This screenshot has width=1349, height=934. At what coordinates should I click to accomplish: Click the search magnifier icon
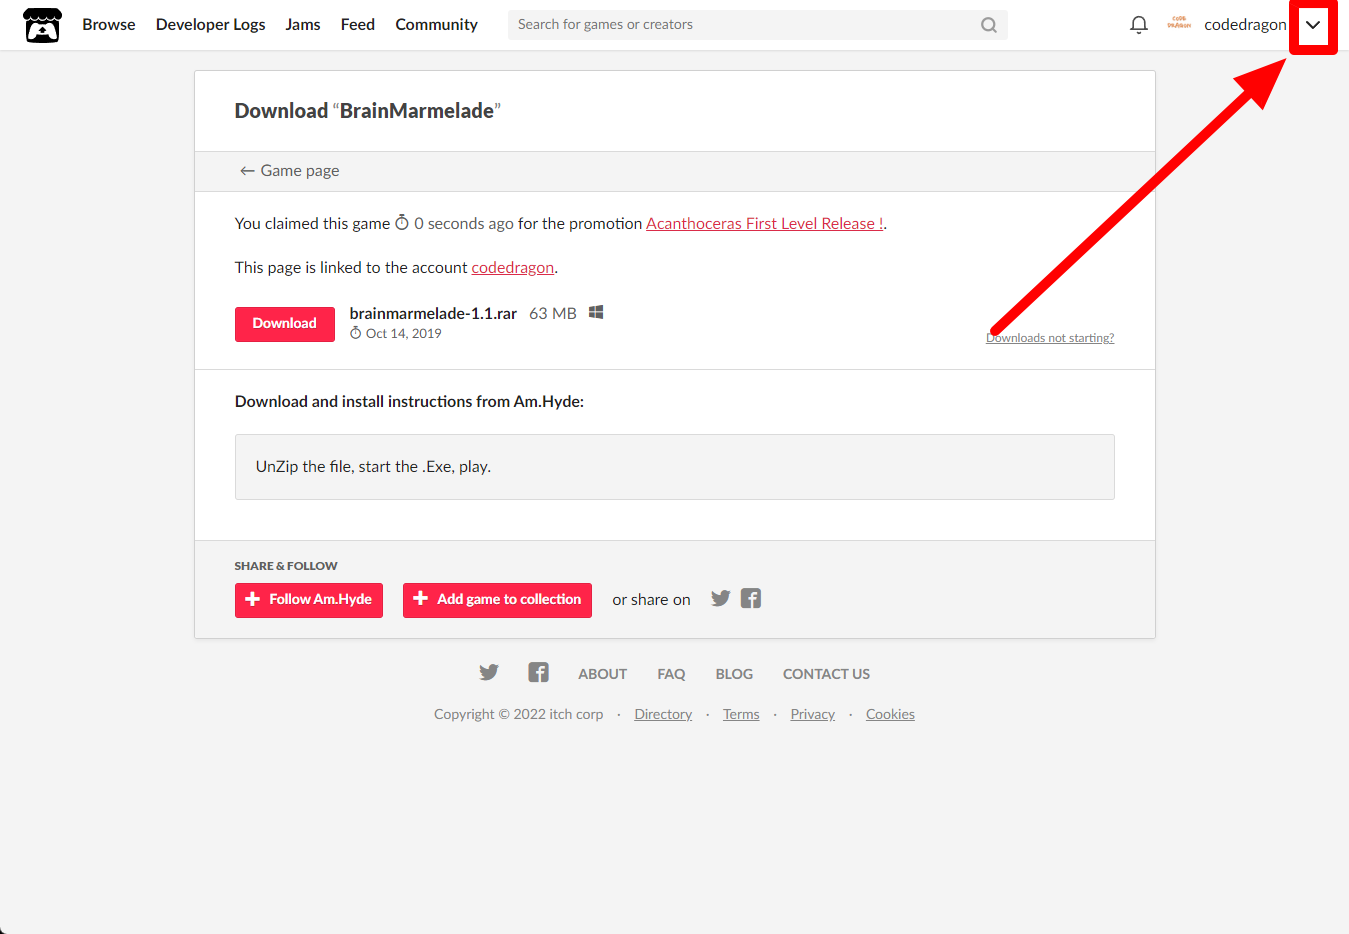(989, 25)
